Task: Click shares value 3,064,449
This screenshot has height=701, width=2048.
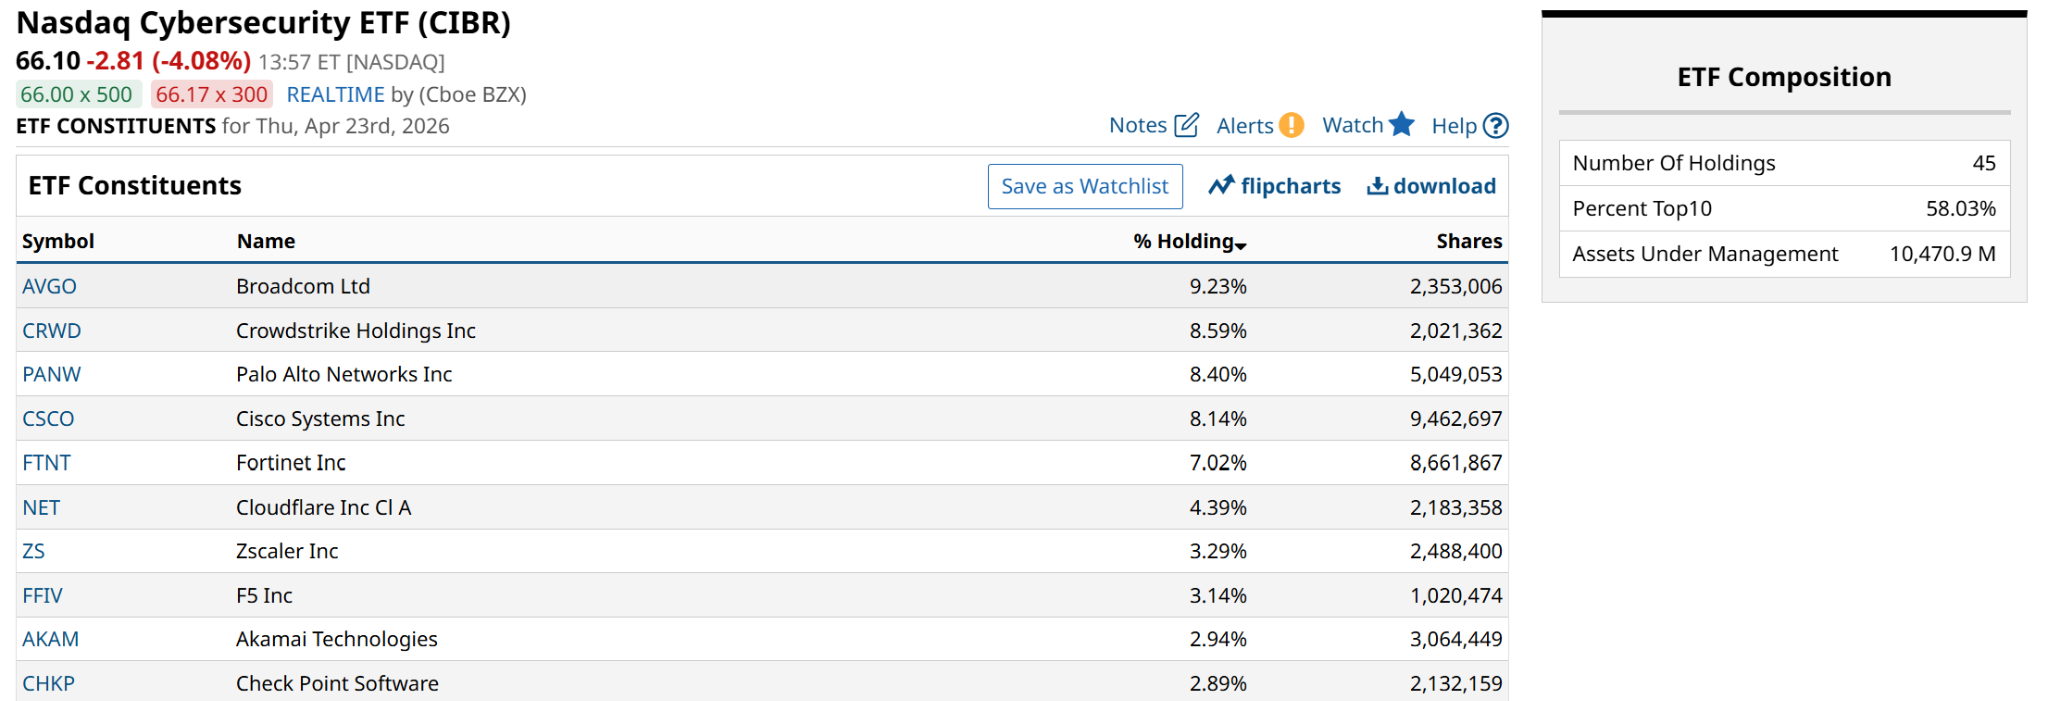Action: click(x=1456, y=639)
